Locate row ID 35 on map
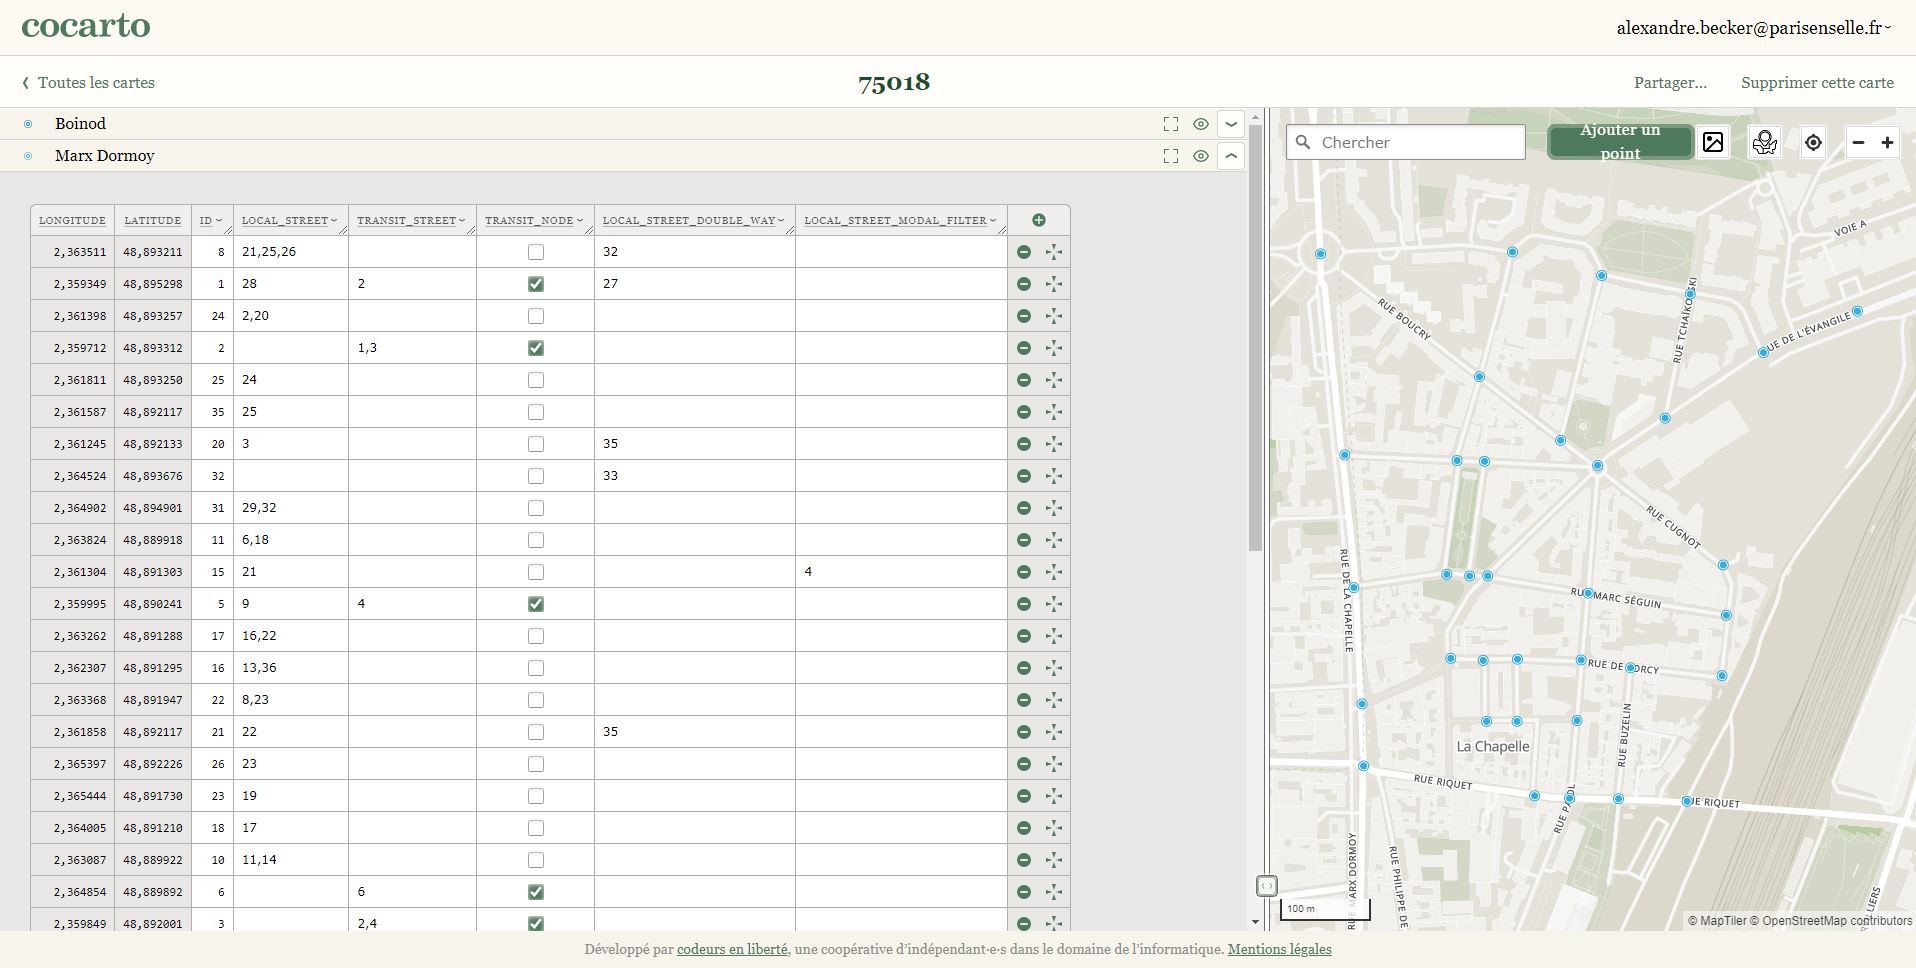The image size is (1916, 968). coord(1054,412)
